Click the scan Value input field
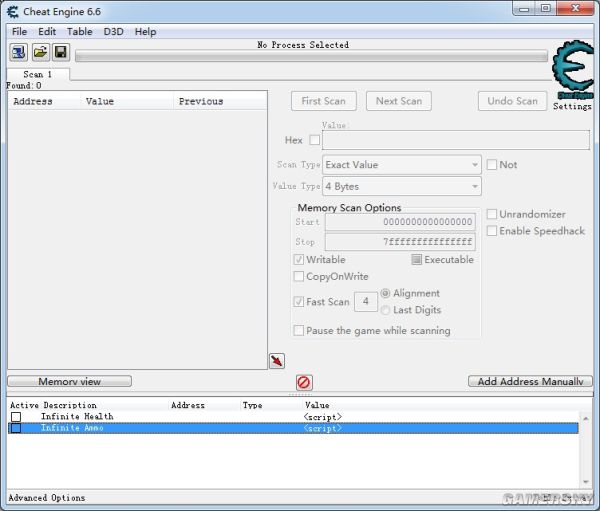 (x=456, y=140)
